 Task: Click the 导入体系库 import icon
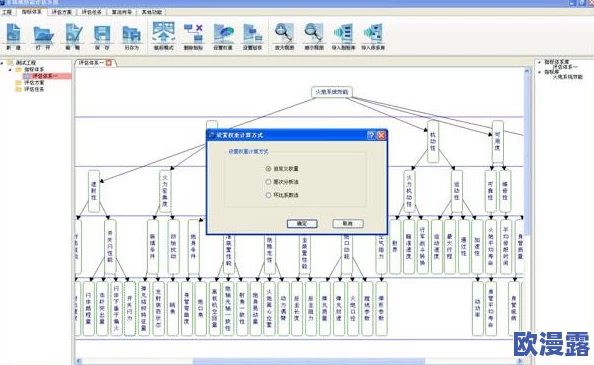click(373, 33)
